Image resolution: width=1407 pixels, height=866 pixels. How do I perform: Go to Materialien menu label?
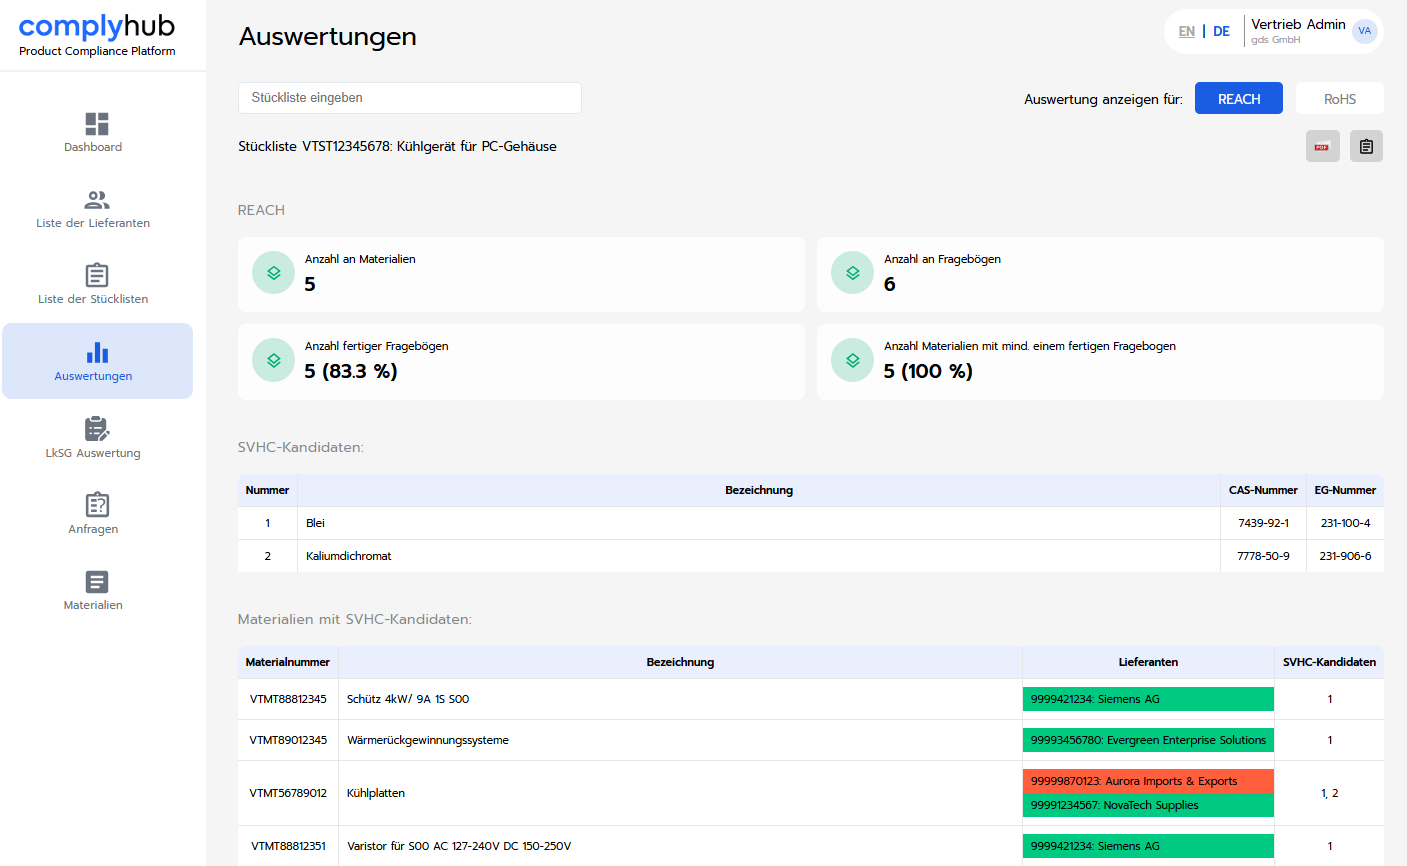pos(93,605)
